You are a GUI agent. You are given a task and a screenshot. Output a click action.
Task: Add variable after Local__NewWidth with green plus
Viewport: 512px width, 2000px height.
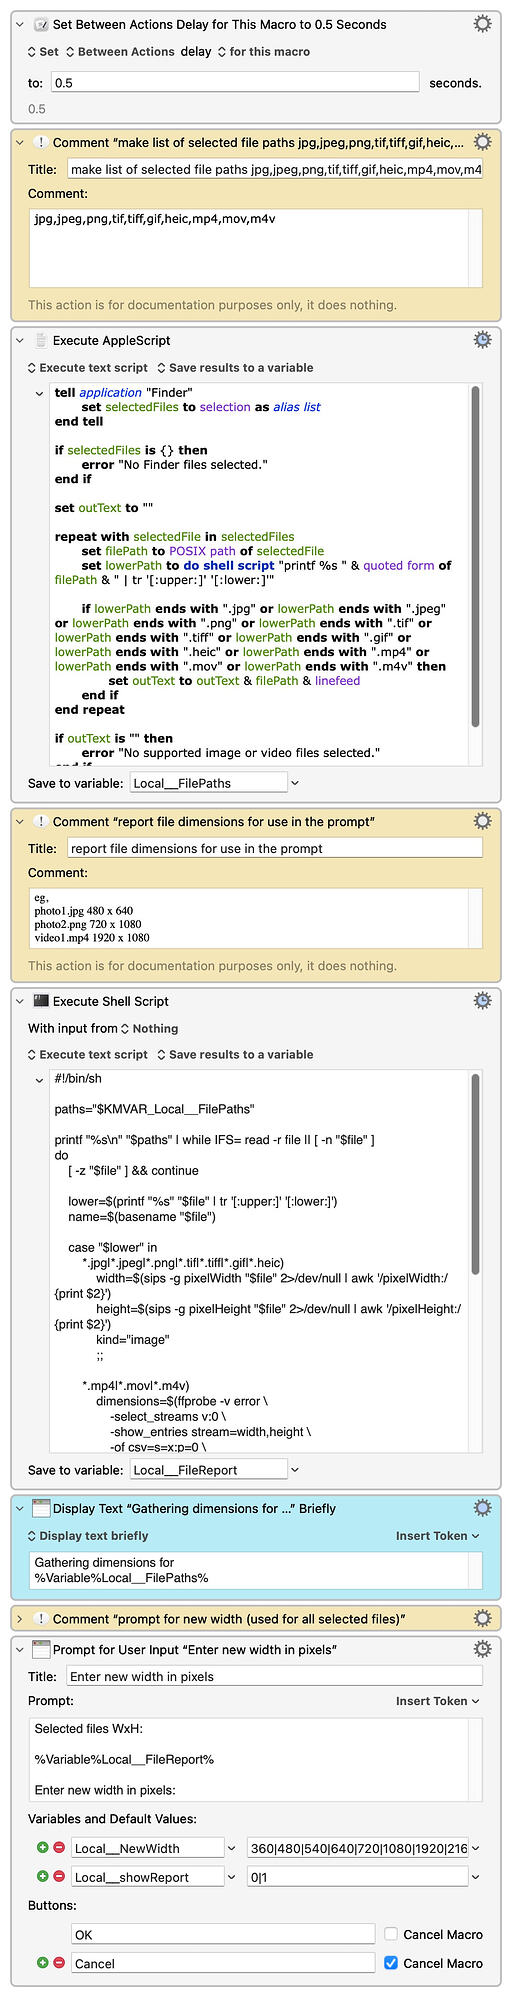pyautogui.click(x=42, y=1849)
